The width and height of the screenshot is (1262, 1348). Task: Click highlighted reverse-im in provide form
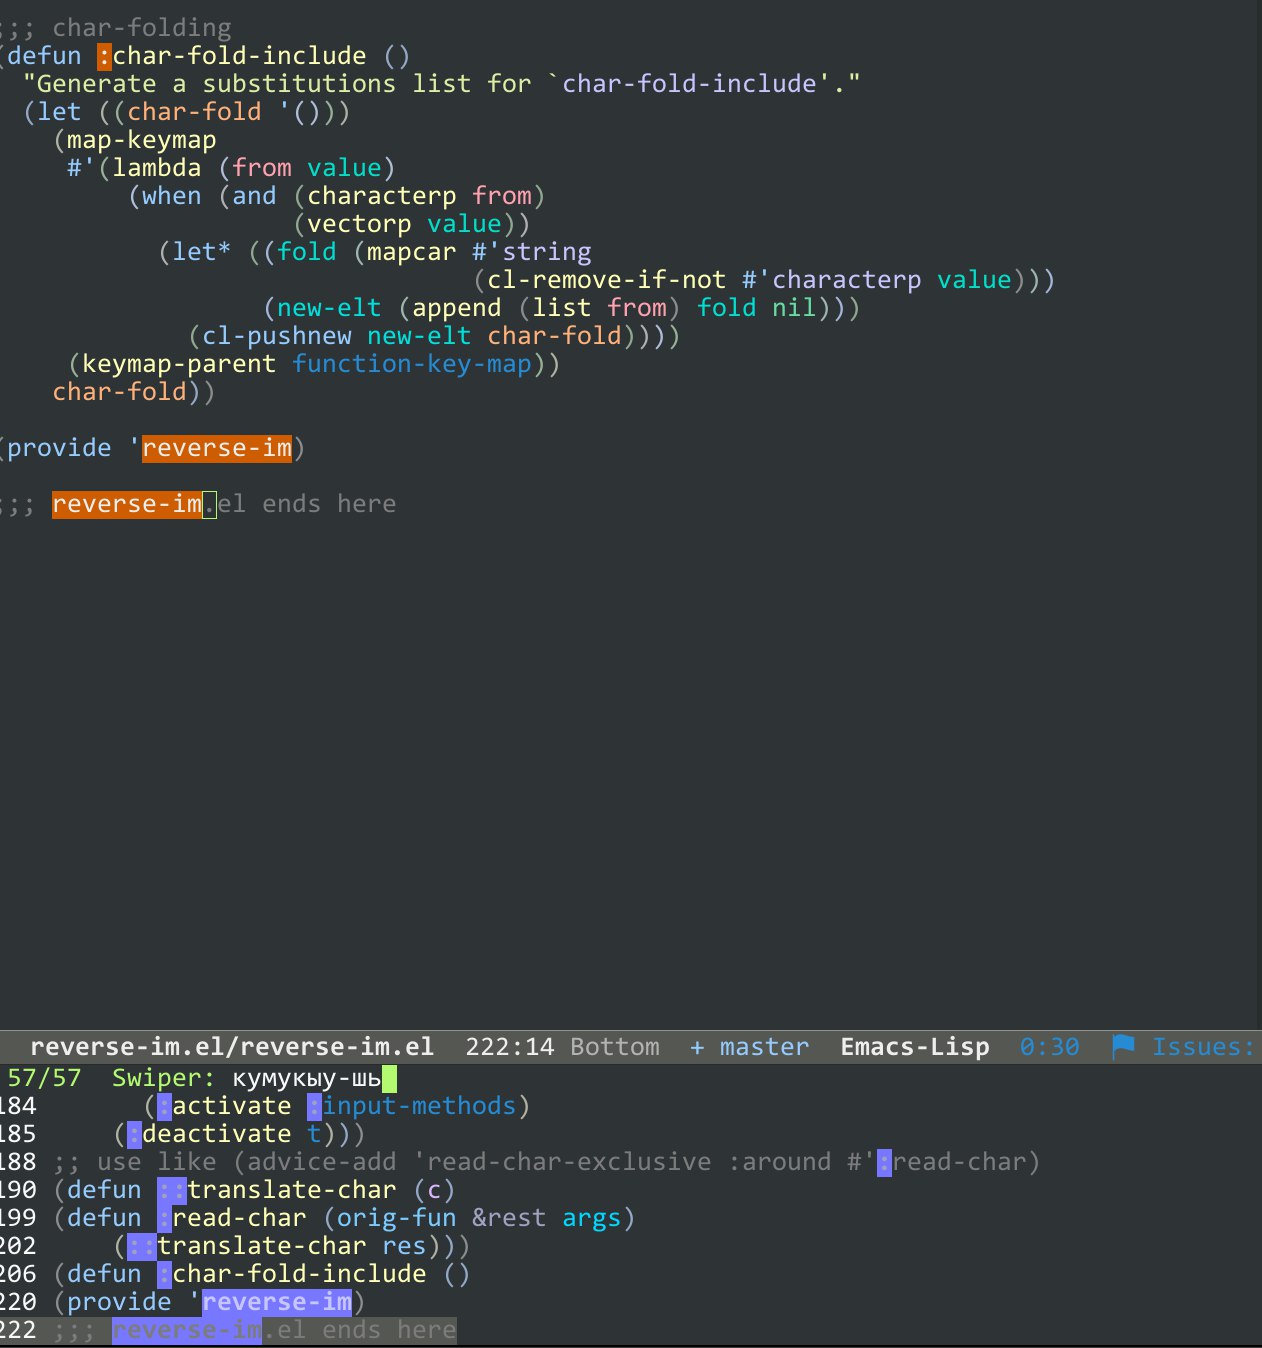click(x=217, y=448)
